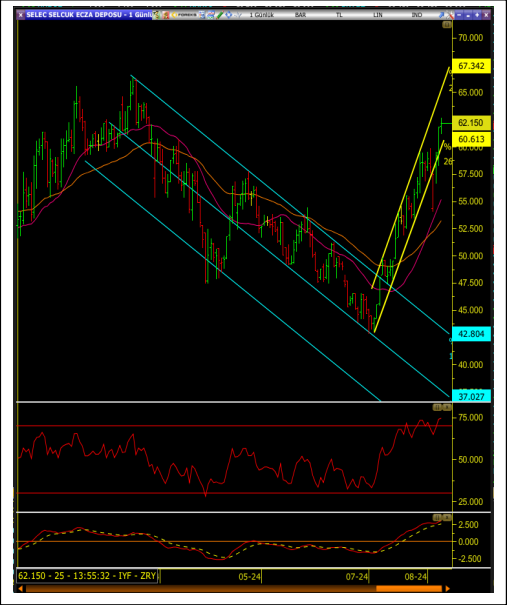Image resolution: width=507 pixels, height=605 pixels.
Task: Click left arrow of the time scrollbar
Action: [x=20, y=589]
